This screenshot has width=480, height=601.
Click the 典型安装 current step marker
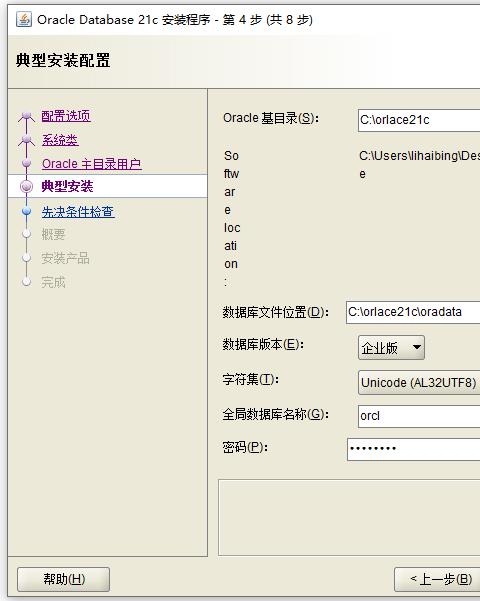click(26, 186)
